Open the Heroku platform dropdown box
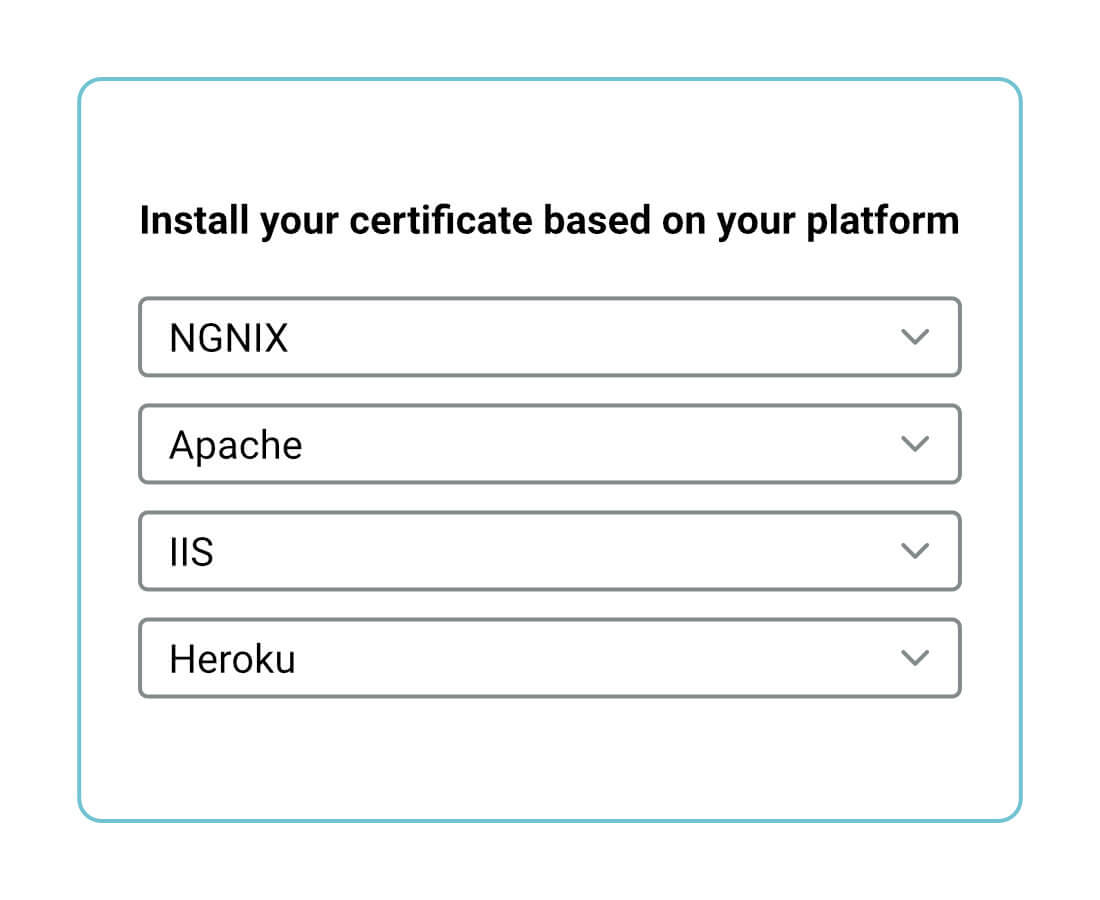Screen dimensions: 1100x900 click(549, 658)
